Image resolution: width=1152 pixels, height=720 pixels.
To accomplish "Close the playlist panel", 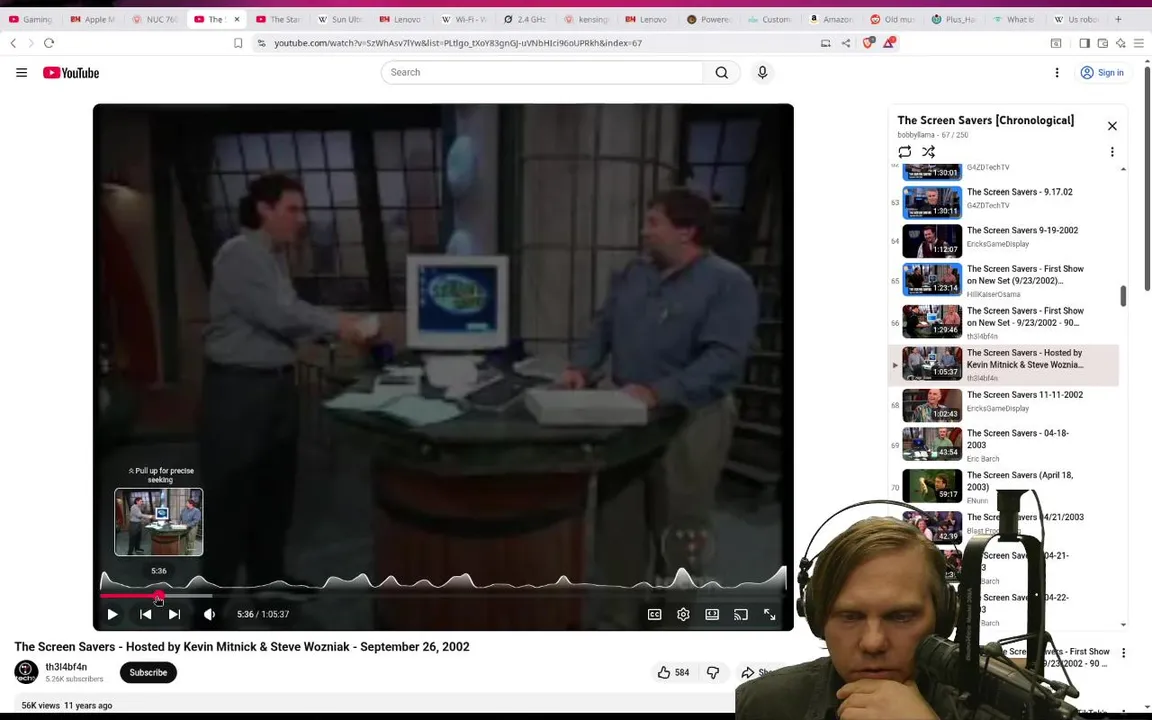I will [1112, 126].
